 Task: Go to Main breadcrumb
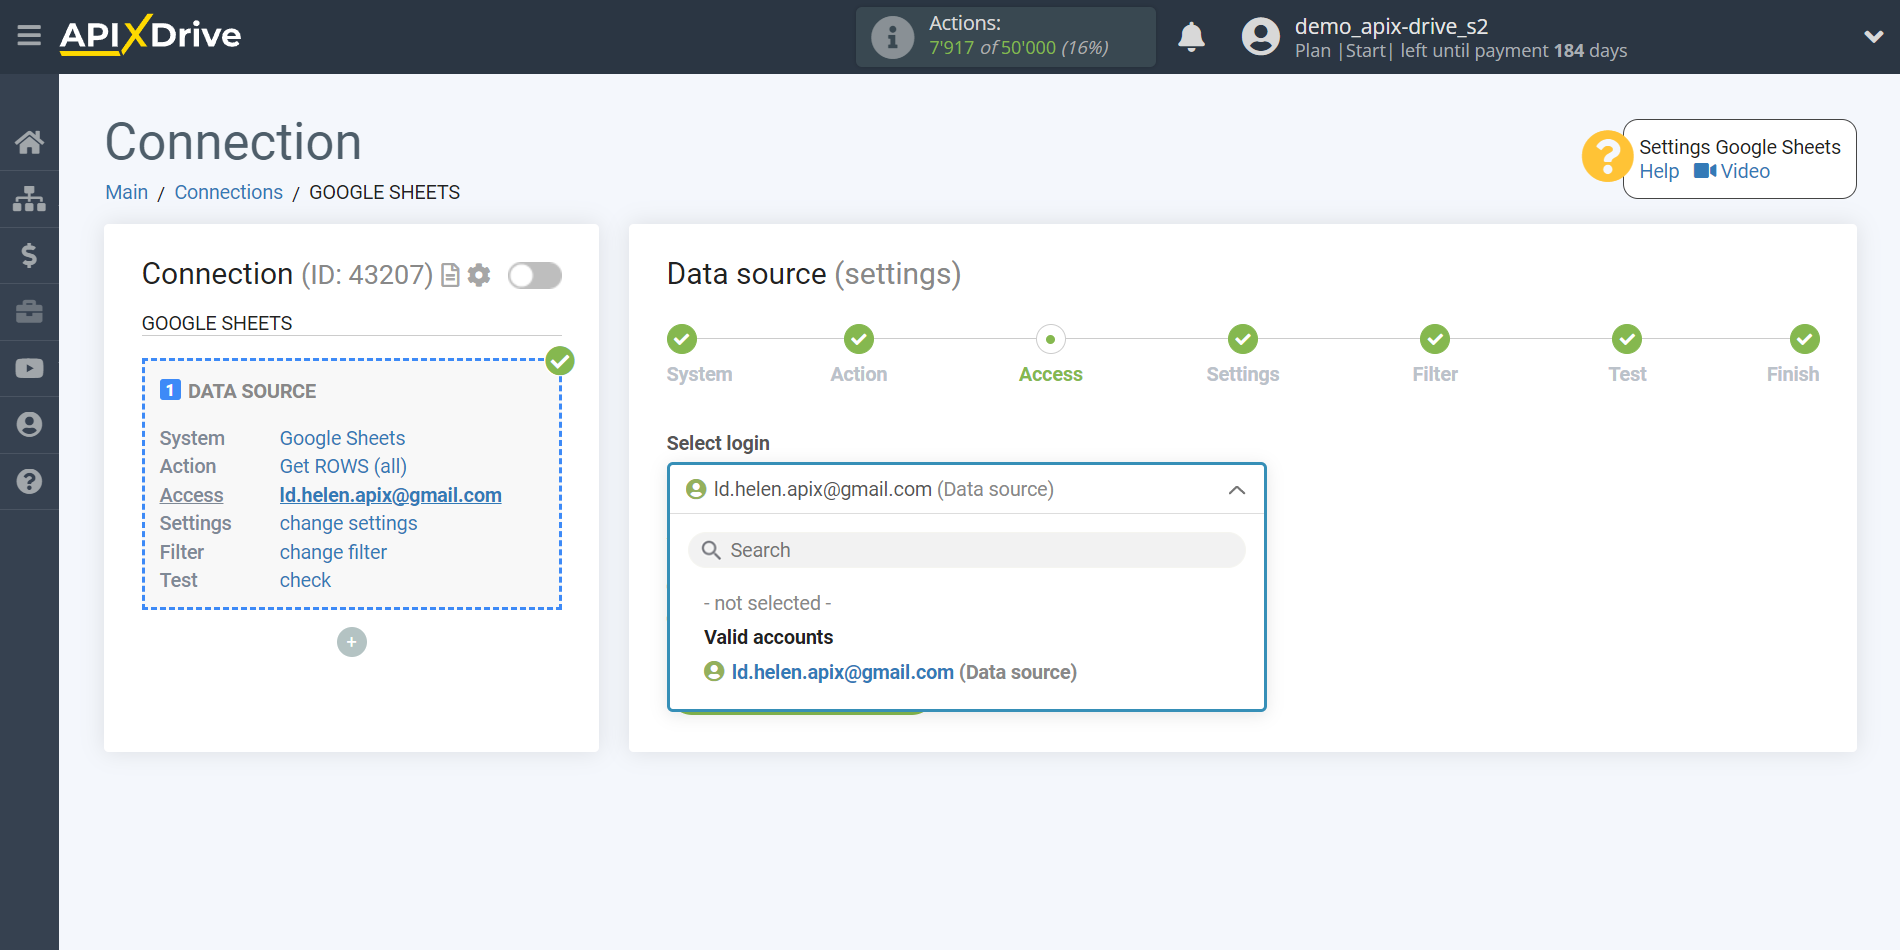click(127, 192)
